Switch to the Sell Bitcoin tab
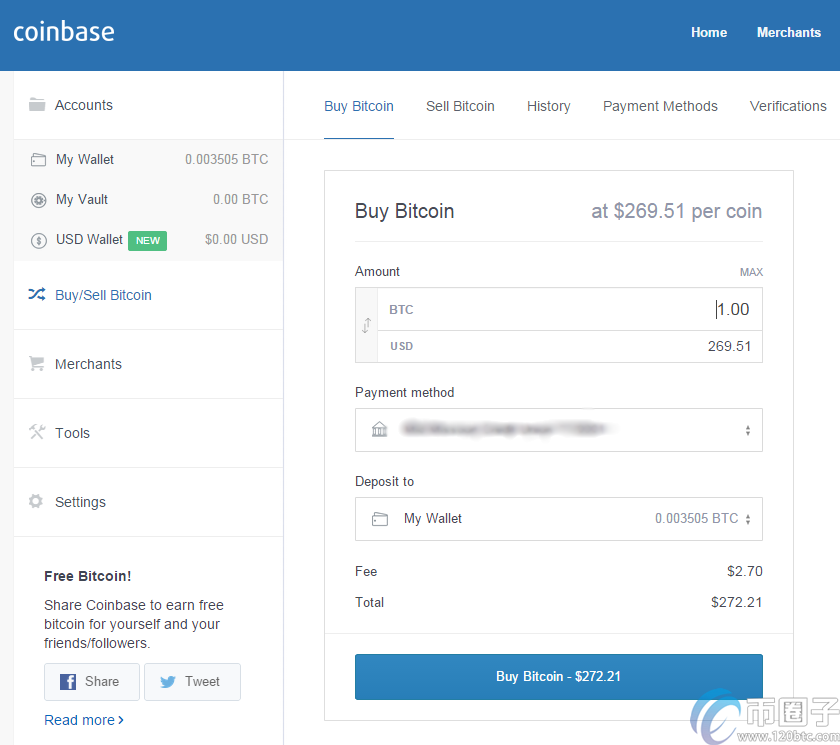840x745 pixels. click(x=460, y=106)
